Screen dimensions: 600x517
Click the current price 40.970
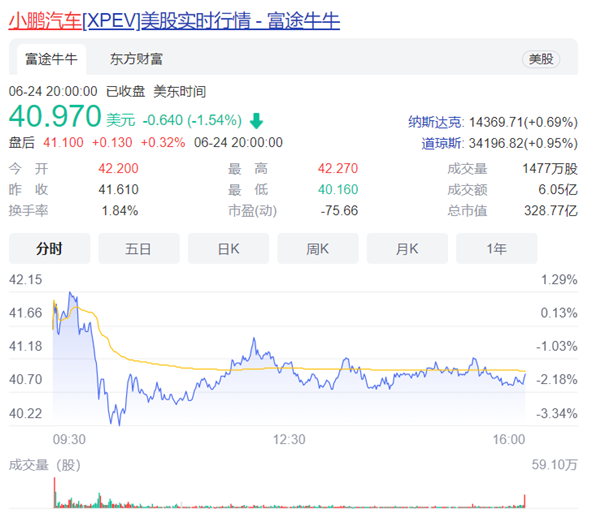(x=55, y=116)
